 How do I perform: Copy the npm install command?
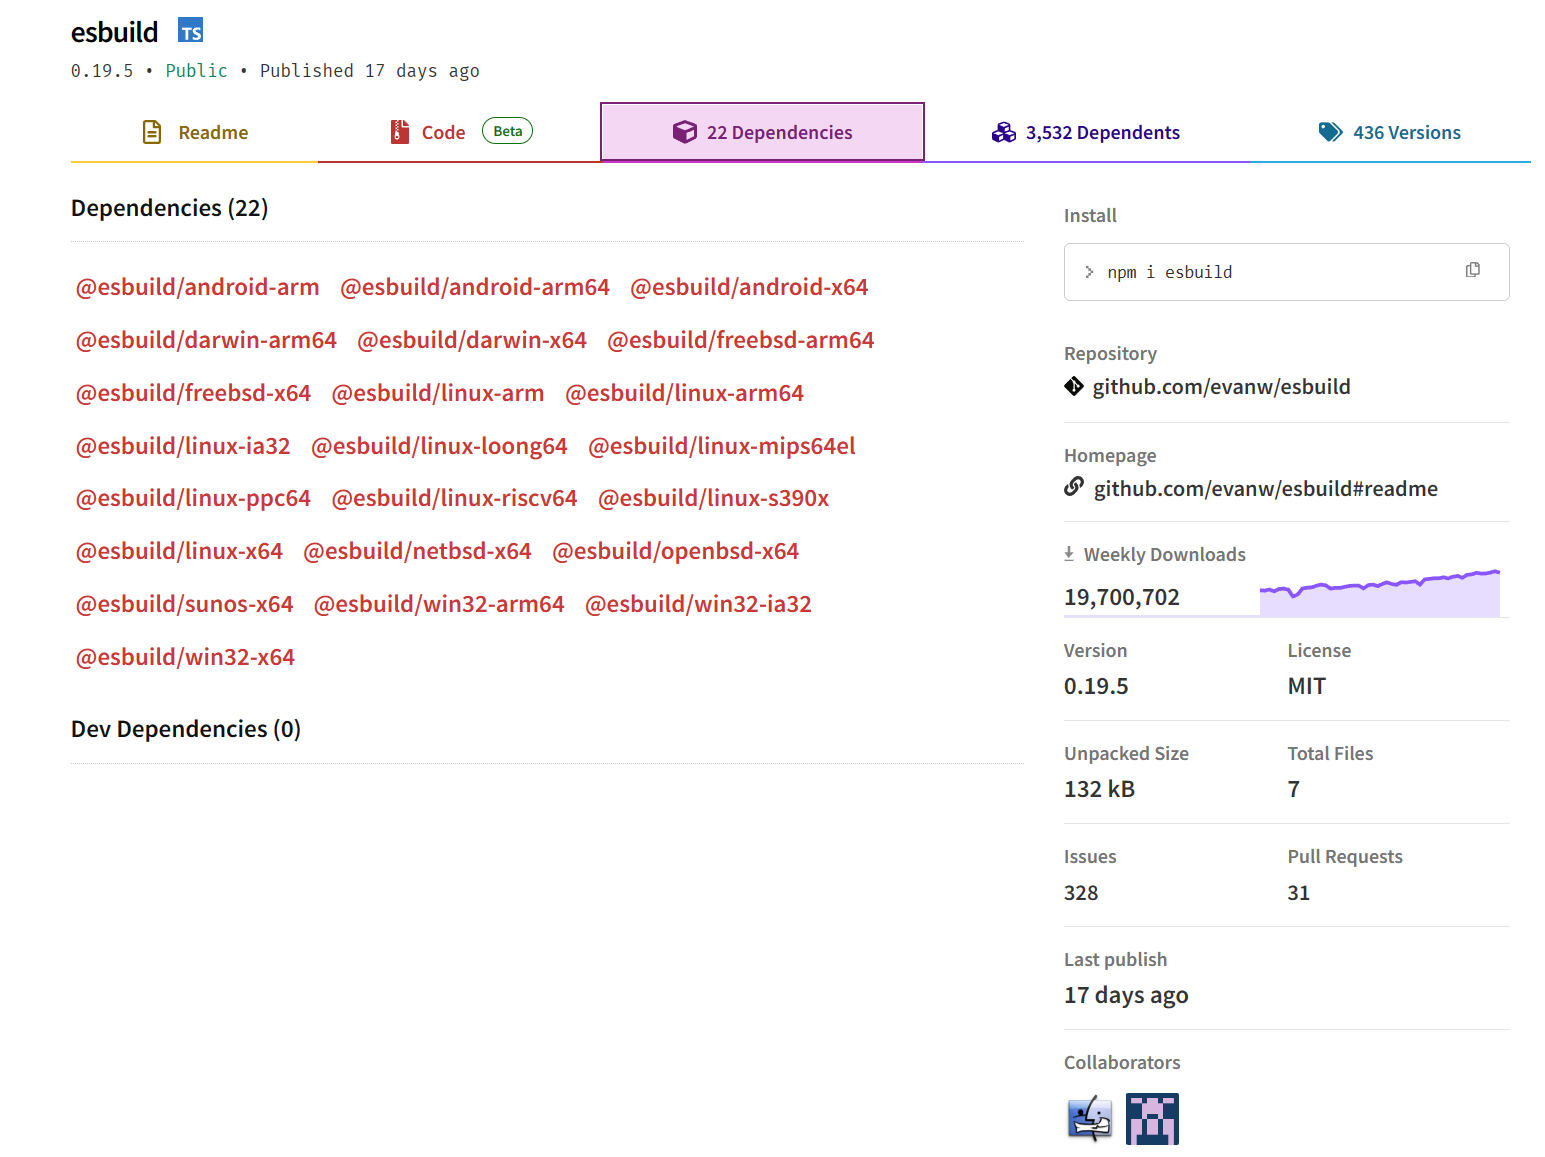(x=1472, y=270)
